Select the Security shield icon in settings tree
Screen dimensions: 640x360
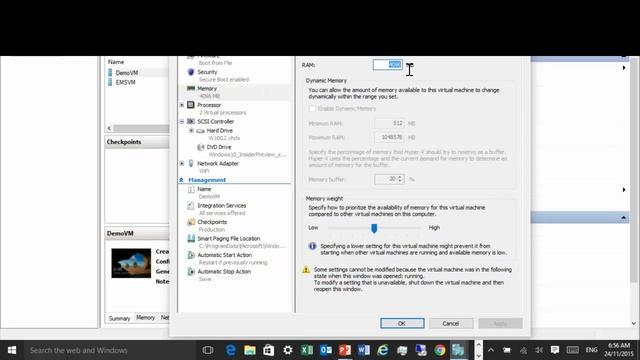pyautogui.click(x=191, y=72)
